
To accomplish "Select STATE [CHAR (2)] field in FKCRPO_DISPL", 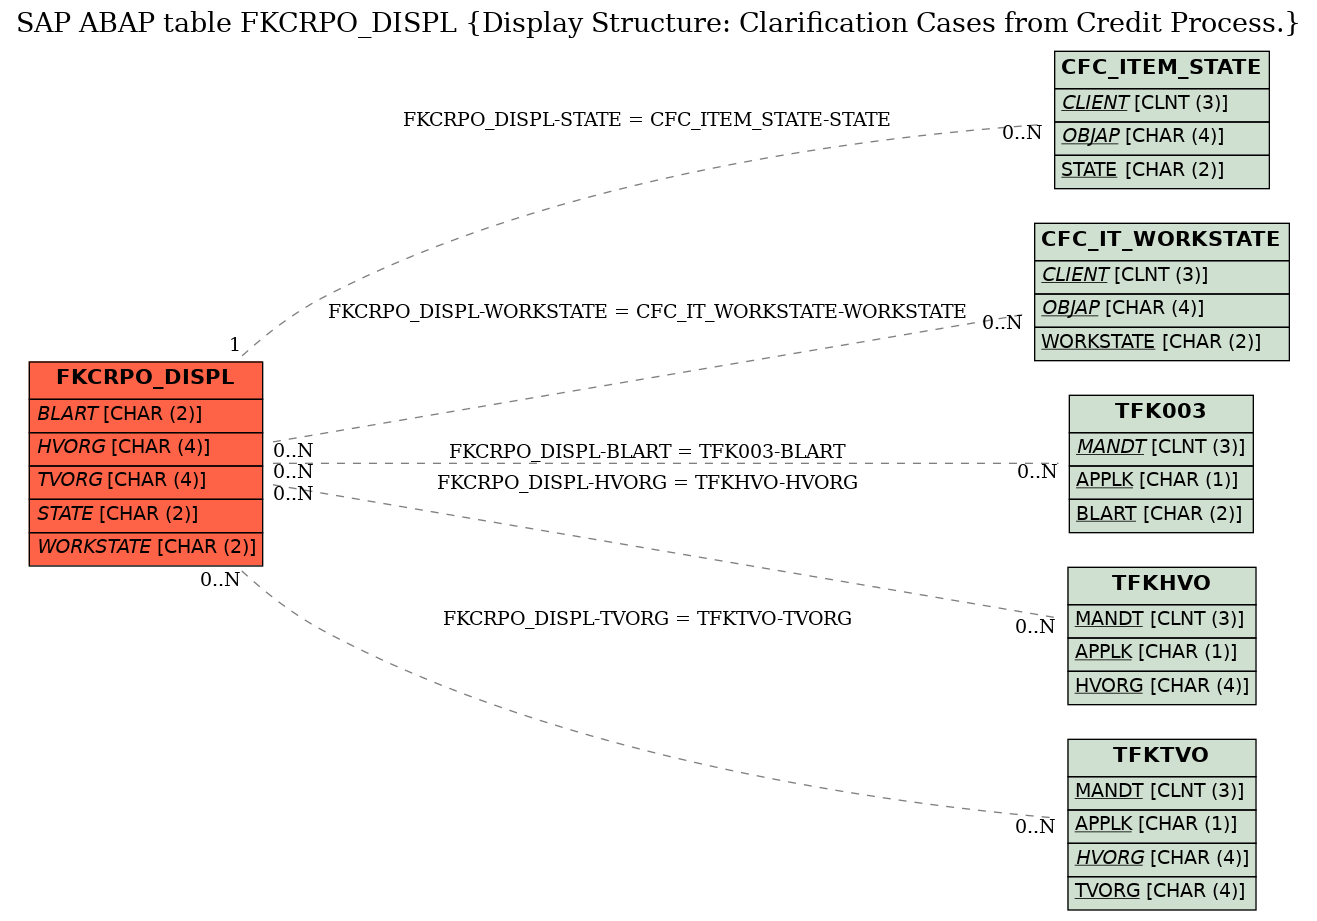I will pyautogui.click(x=146, y=514).
